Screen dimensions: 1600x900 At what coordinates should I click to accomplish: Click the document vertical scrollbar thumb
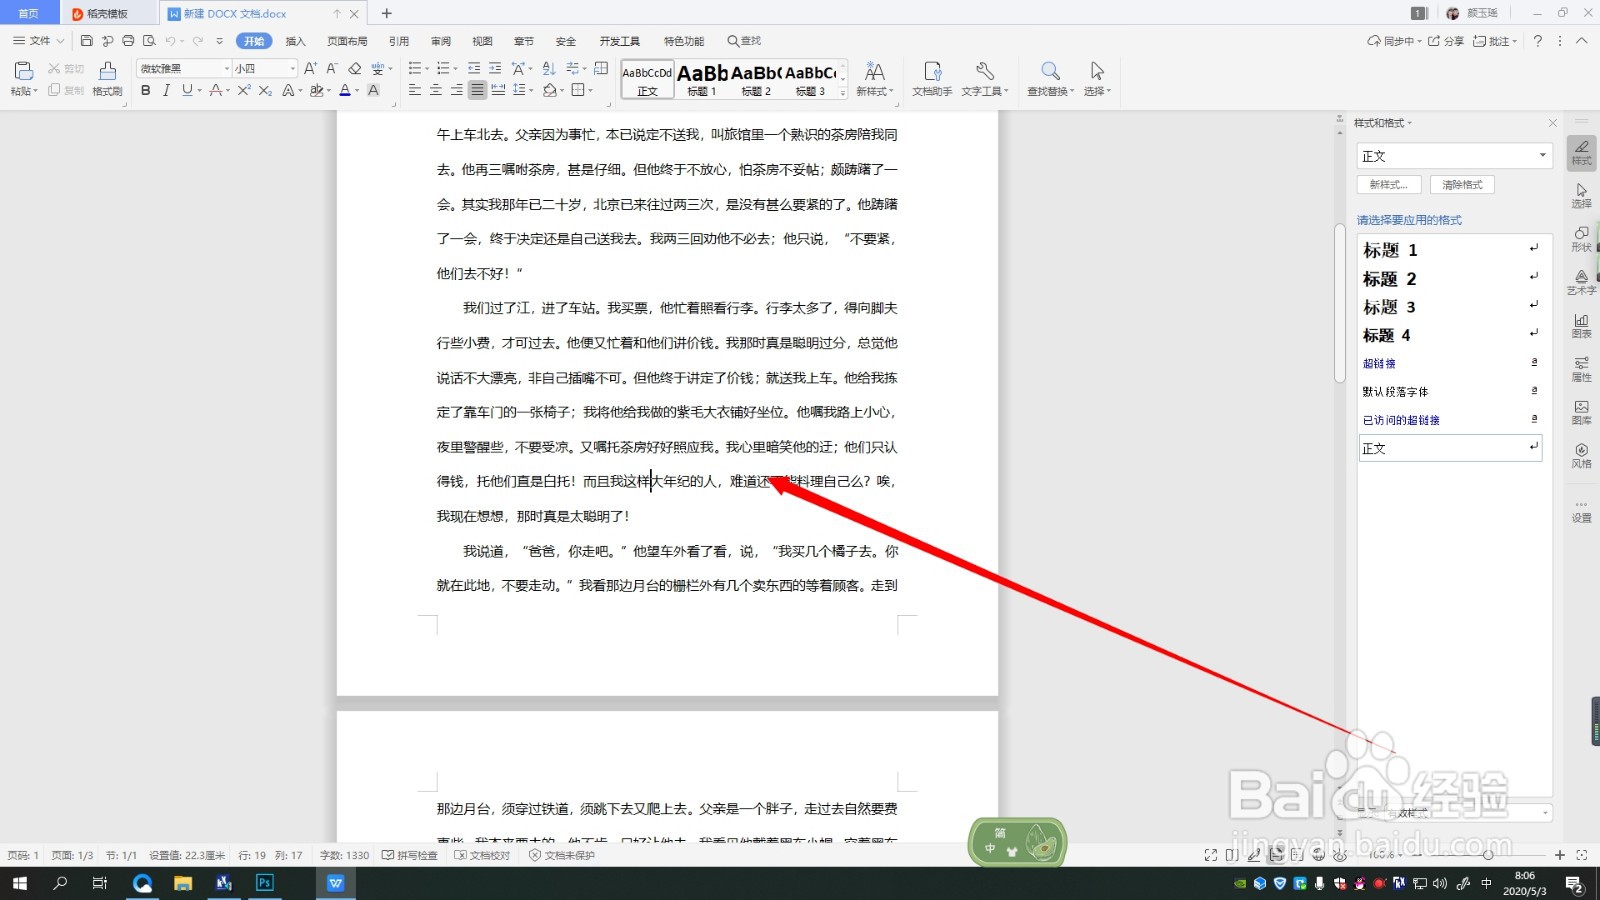tap(1340, 303)
